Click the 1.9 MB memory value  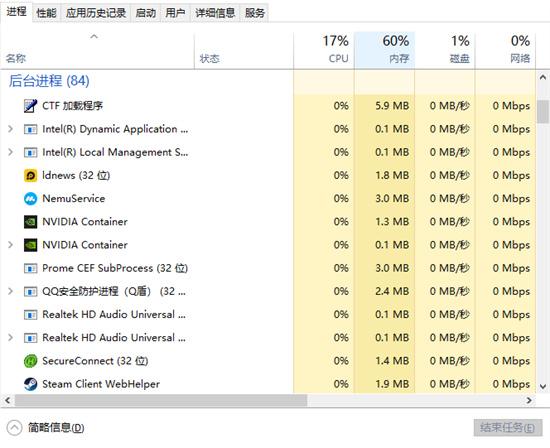[x=392, y=384]
